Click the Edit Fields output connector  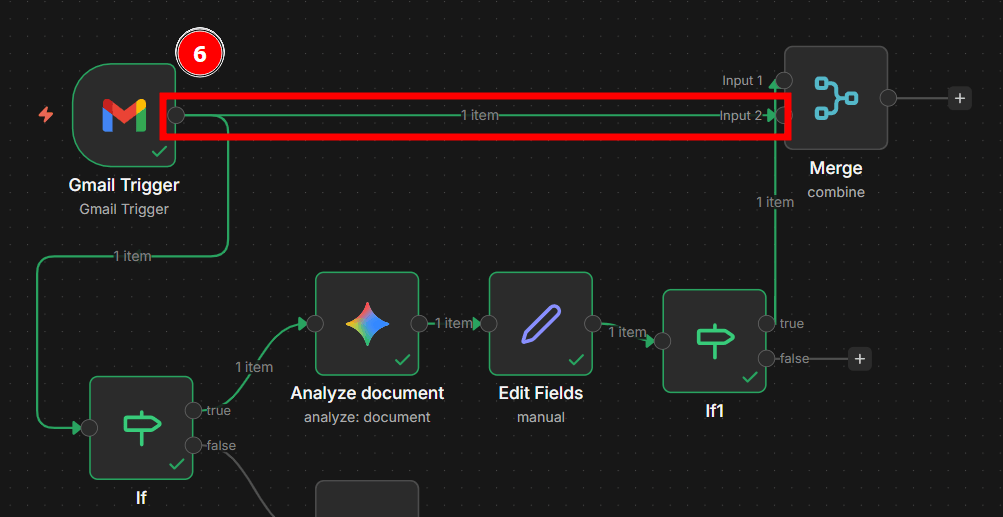click(592, 323)
